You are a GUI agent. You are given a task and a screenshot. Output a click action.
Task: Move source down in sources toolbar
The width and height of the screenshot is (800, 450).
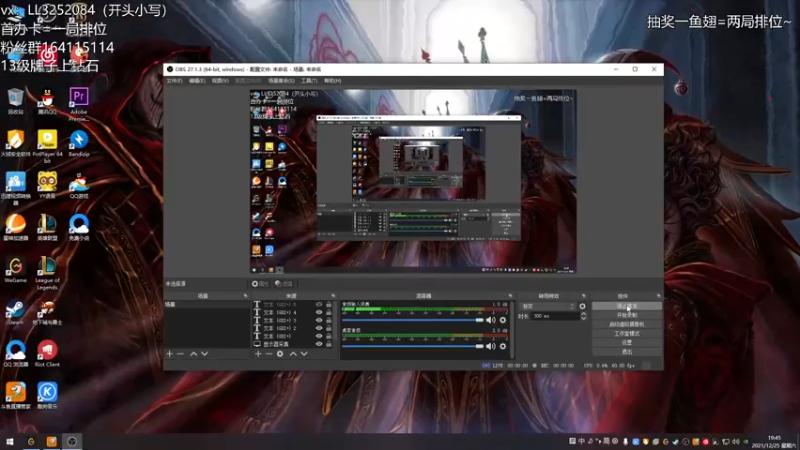pyautogui.click(x=304, y=354)
